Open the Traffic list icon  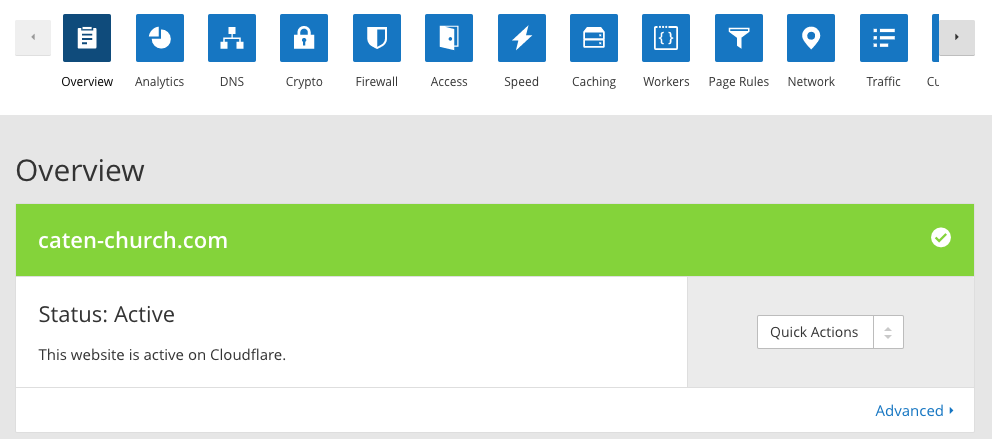[x=884, y=38]
